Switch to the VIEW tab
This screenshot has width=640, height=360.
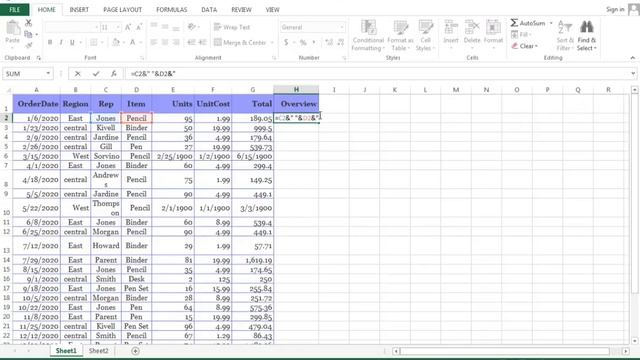coord(272,9)
